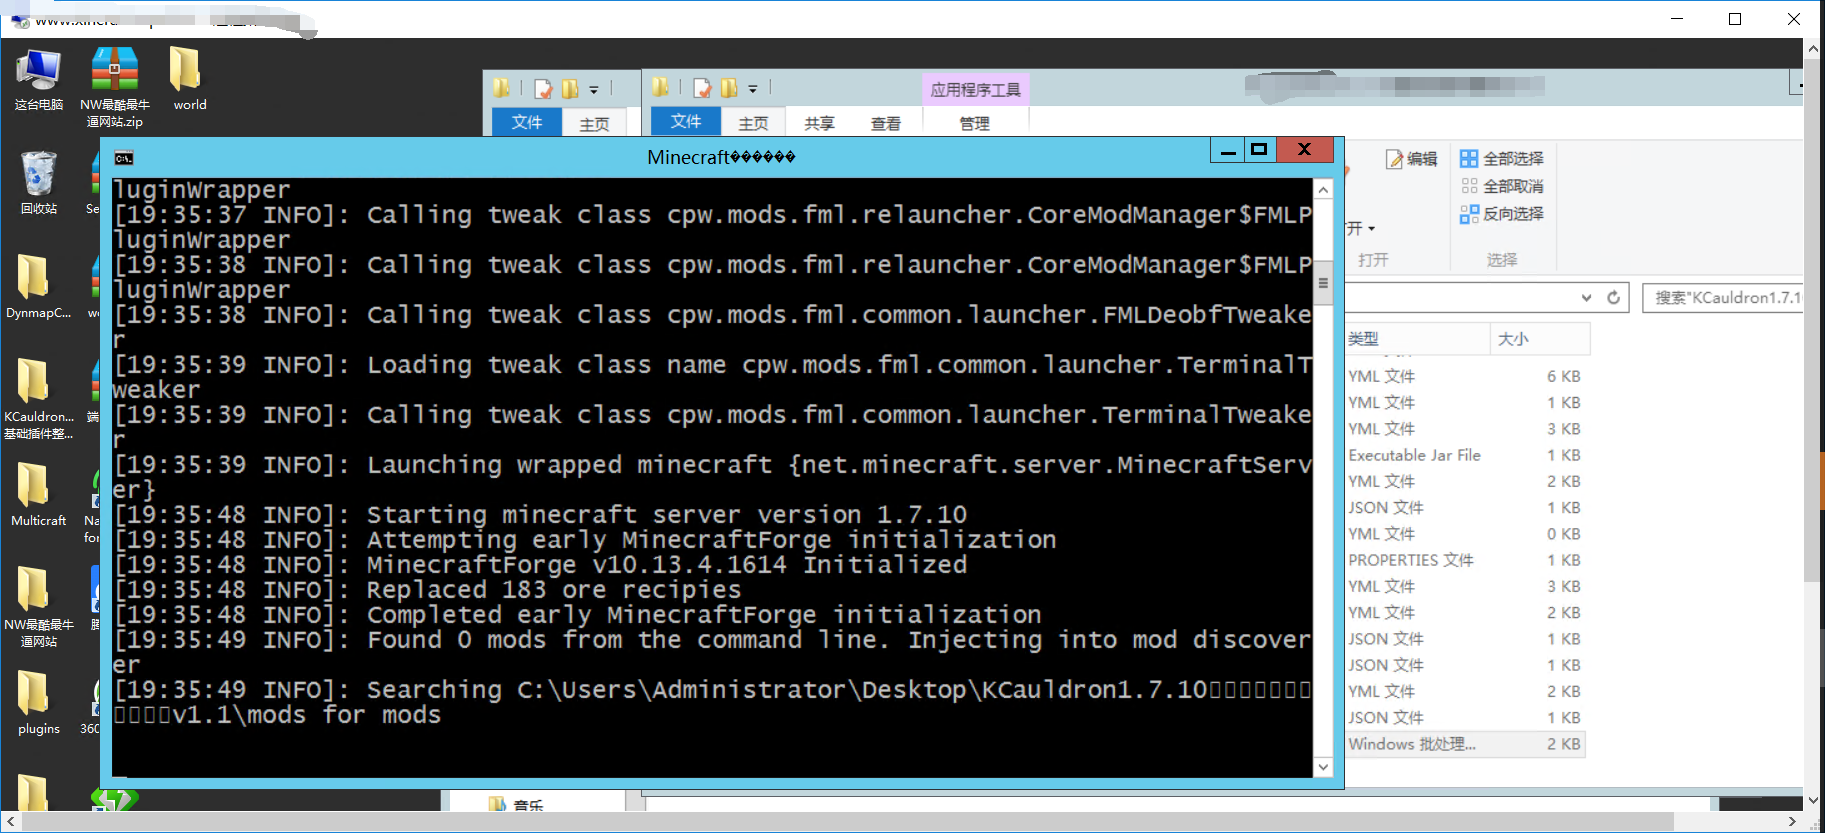Select the 回收站 recycle bin icon

point(39,183)
